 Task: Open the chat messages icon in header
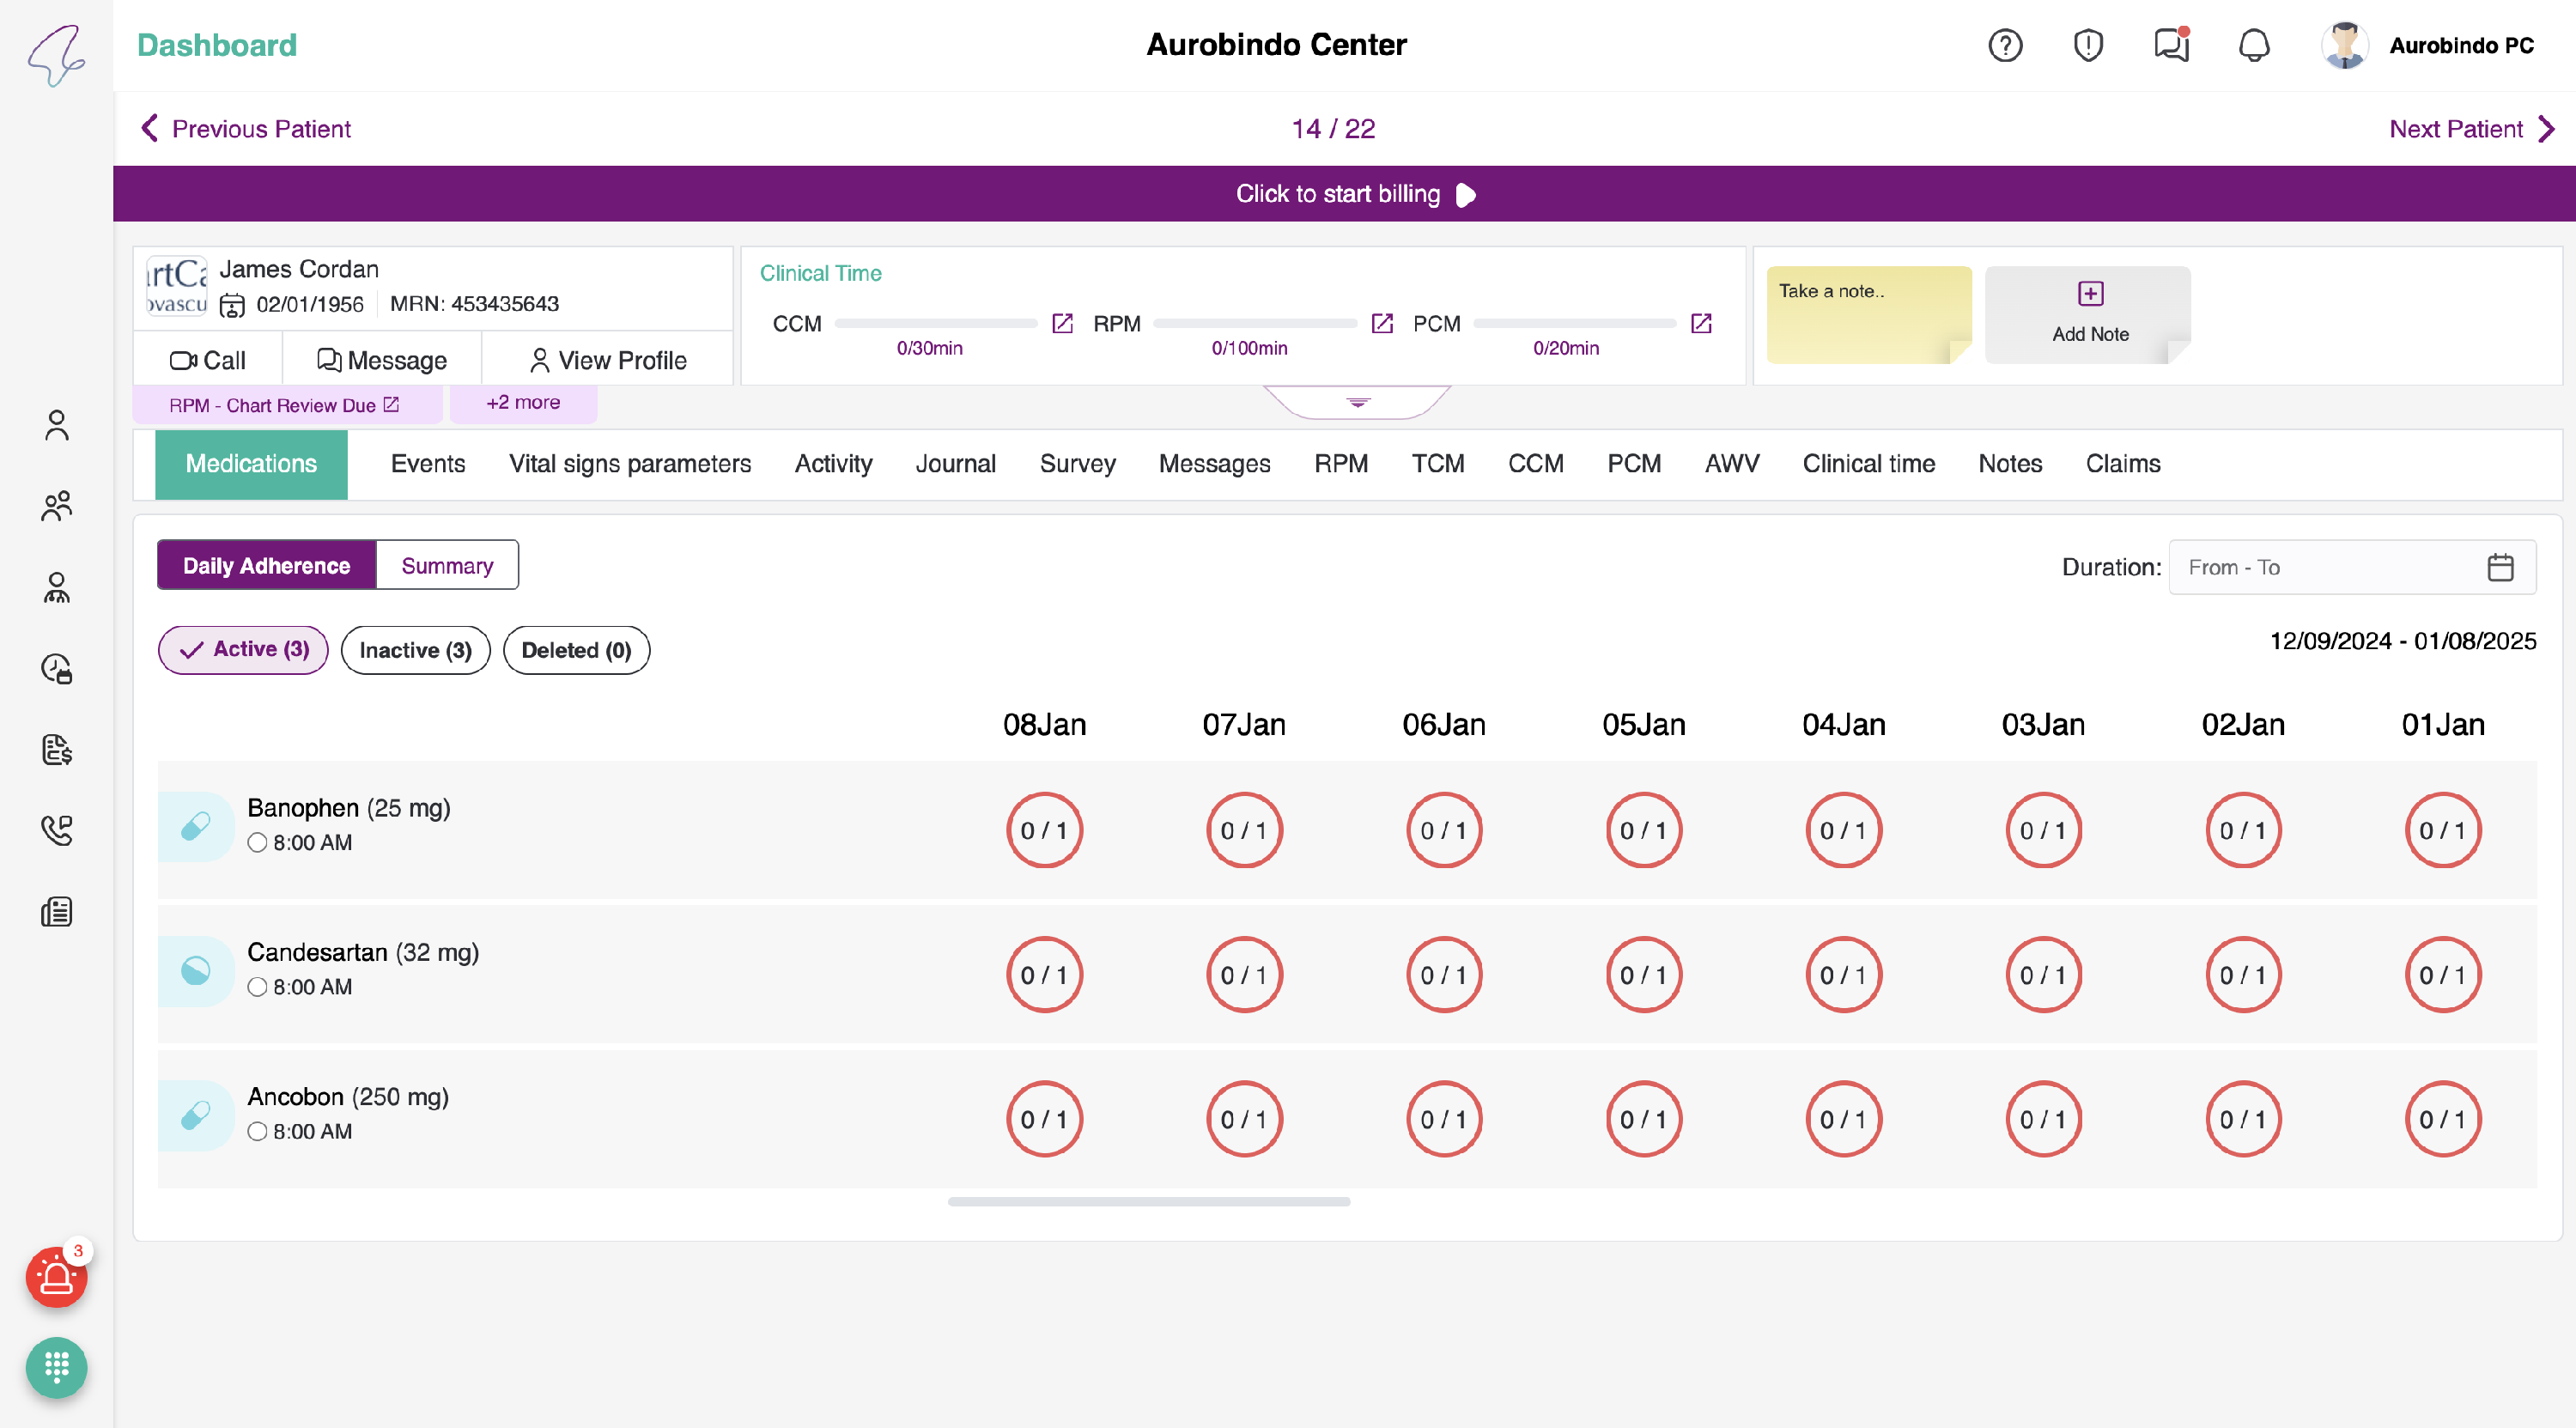tap(2171, 46)
